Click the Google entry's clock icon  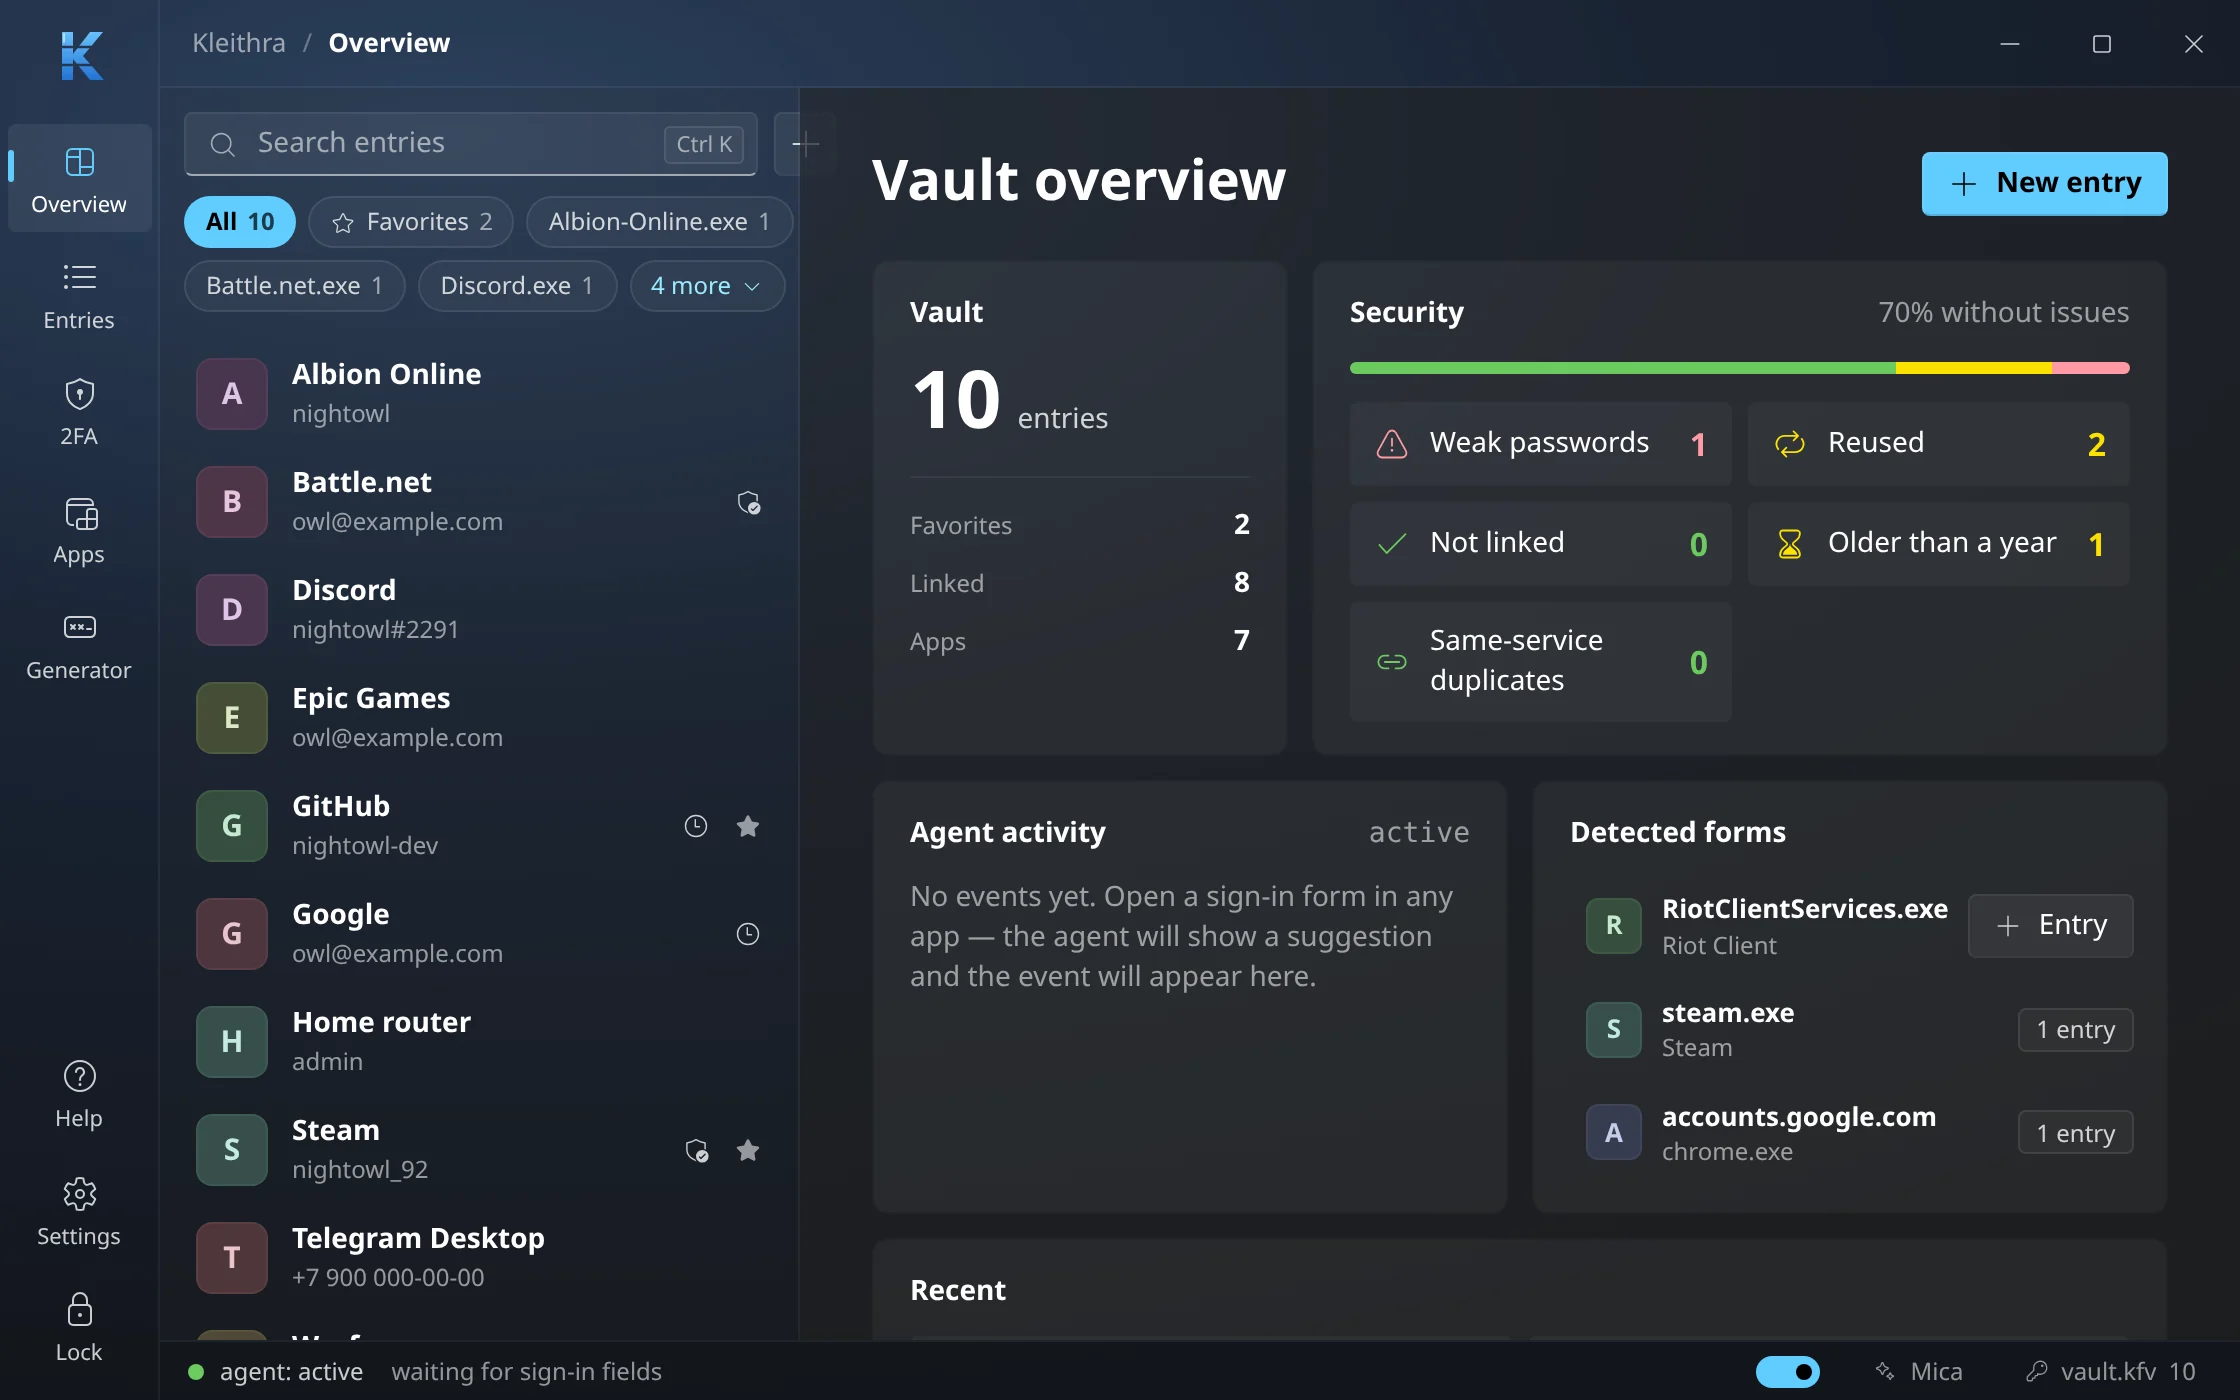(x=748, y=934)
